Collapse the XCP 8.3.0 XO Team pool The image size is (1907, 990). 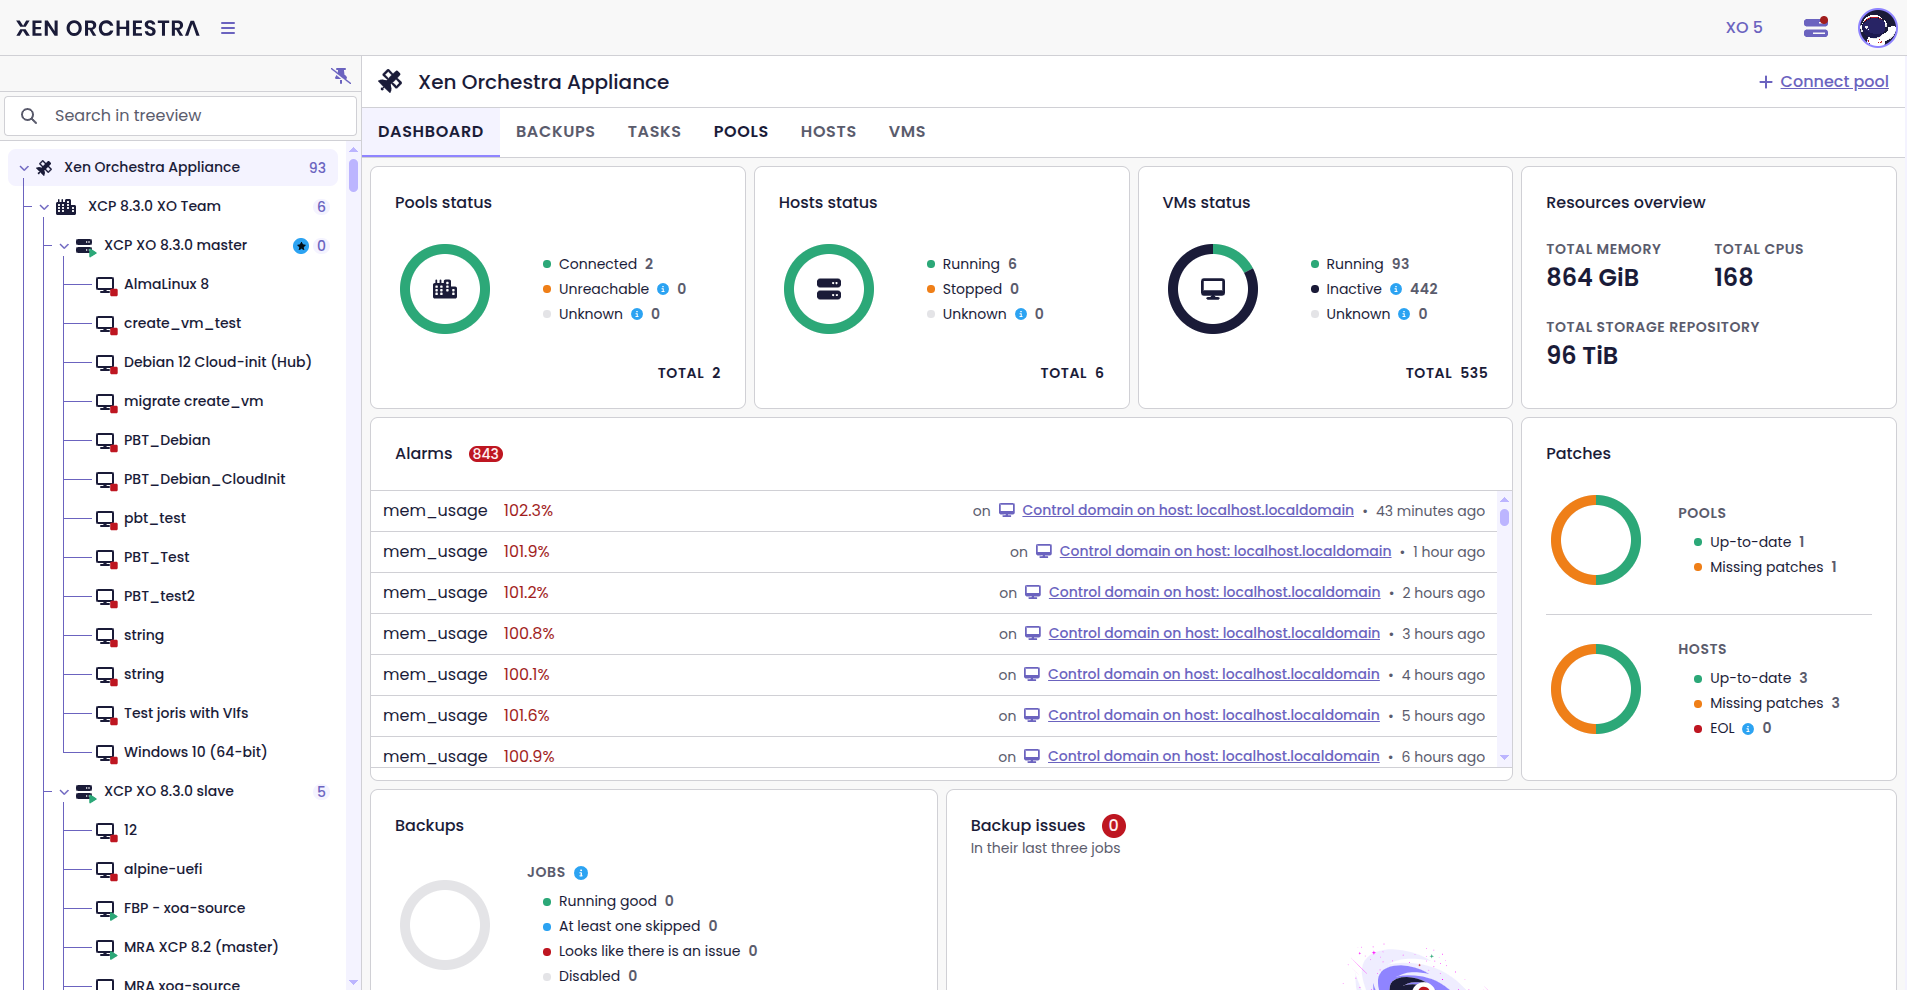point(44,207)
